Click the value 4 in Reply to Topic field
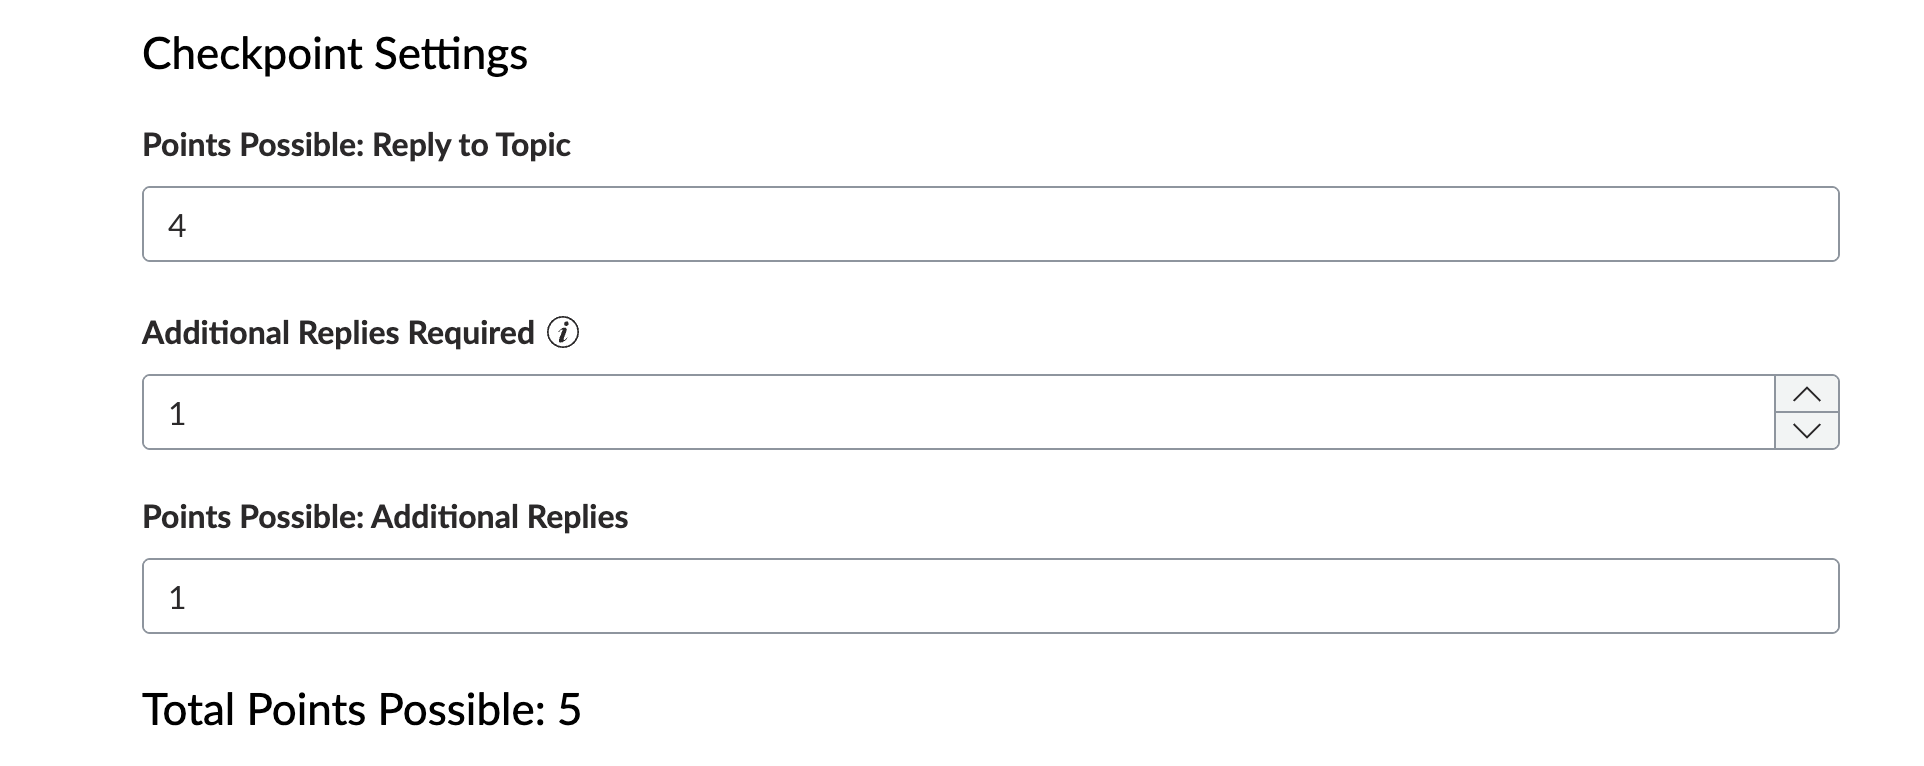The image size is (1924, 766). point(177,226)
